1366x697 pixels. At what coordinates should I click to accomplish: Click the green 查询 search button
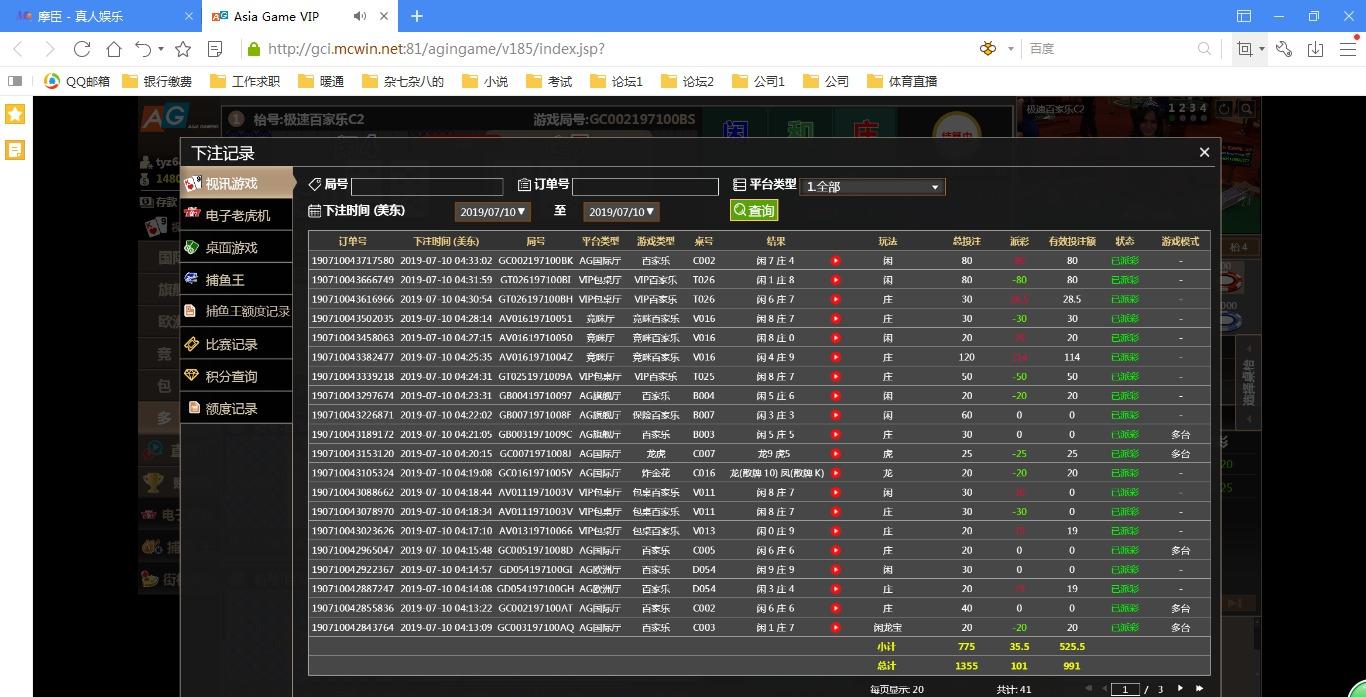[754, 210]
